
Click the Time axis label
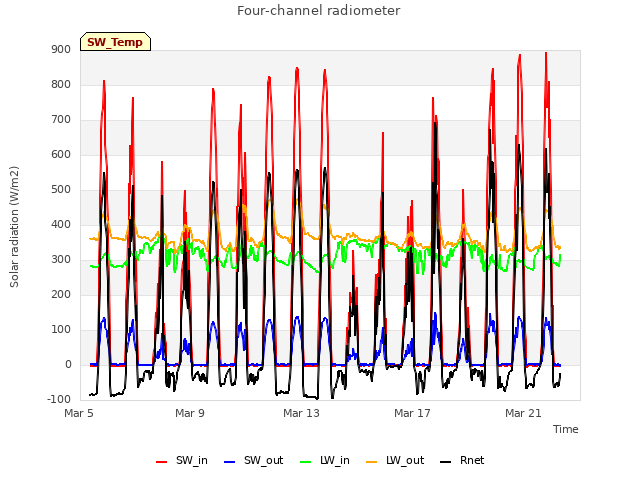pyautogui.click(x=566, y=429)
